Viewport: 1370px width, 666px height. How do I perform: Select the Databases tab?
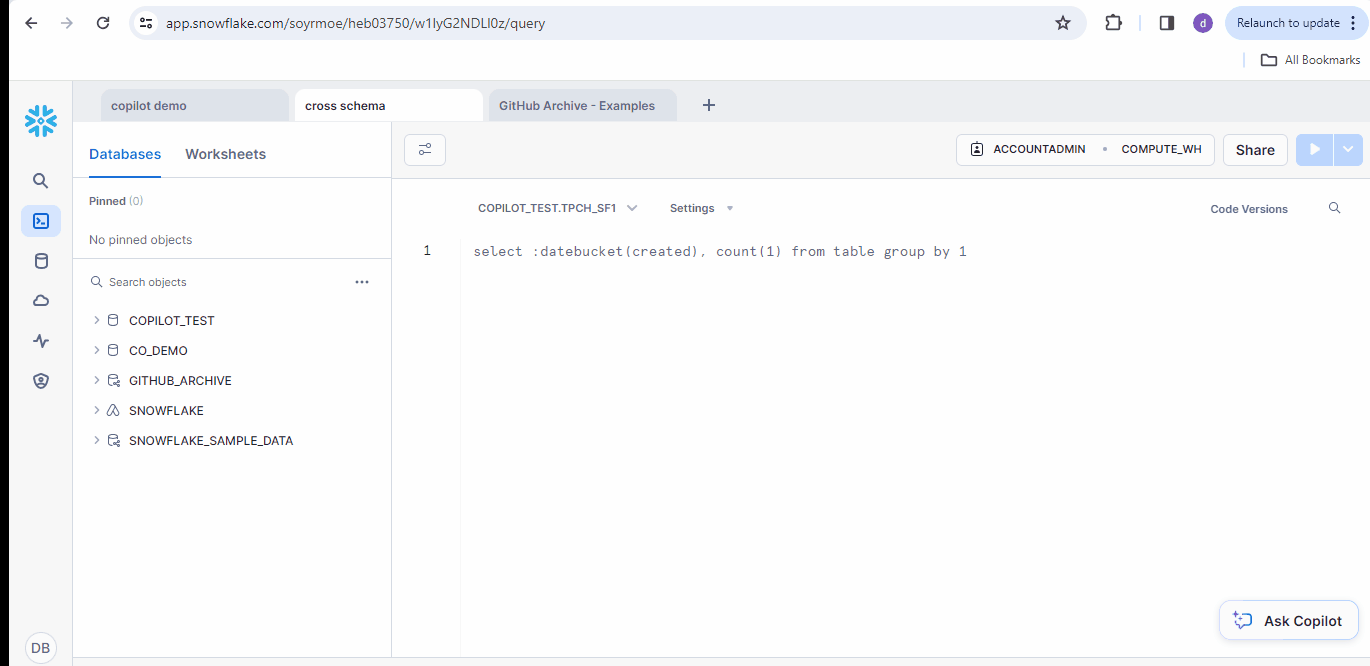click(x=125, y=155)
